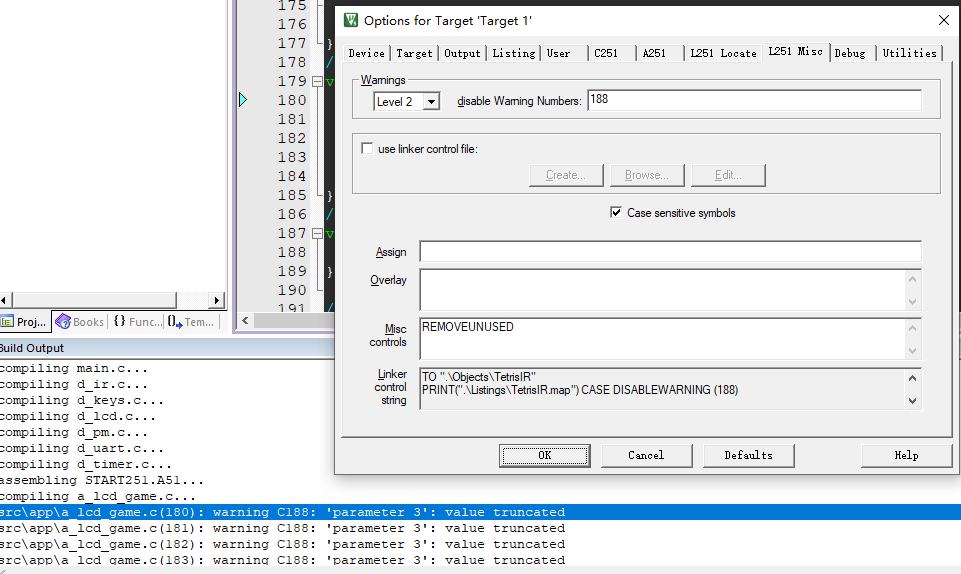Click the disabled Edit button
Viewport: 961px width, 574px height.
click(728, 175)
